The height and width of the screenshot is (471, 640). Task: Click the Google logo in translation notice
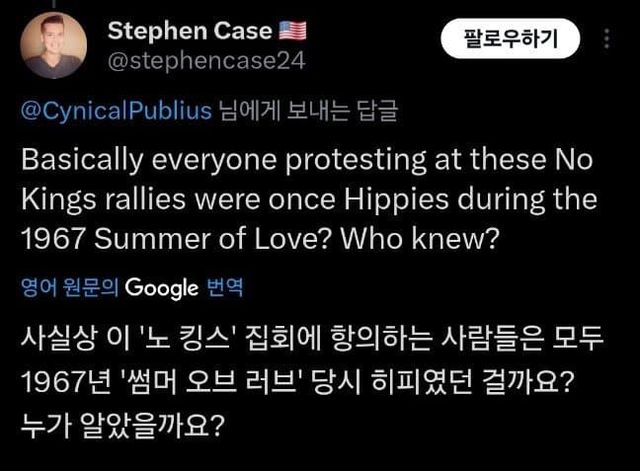[161, 288]
